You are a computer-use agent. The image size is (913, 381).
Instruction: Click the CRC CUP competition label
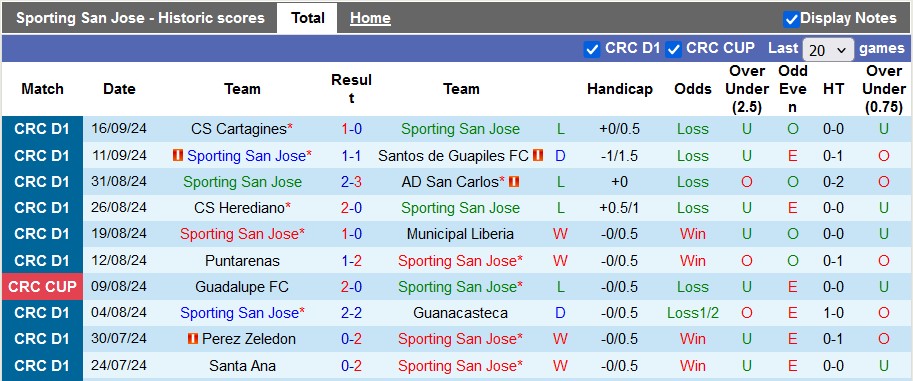coord(42,287)
